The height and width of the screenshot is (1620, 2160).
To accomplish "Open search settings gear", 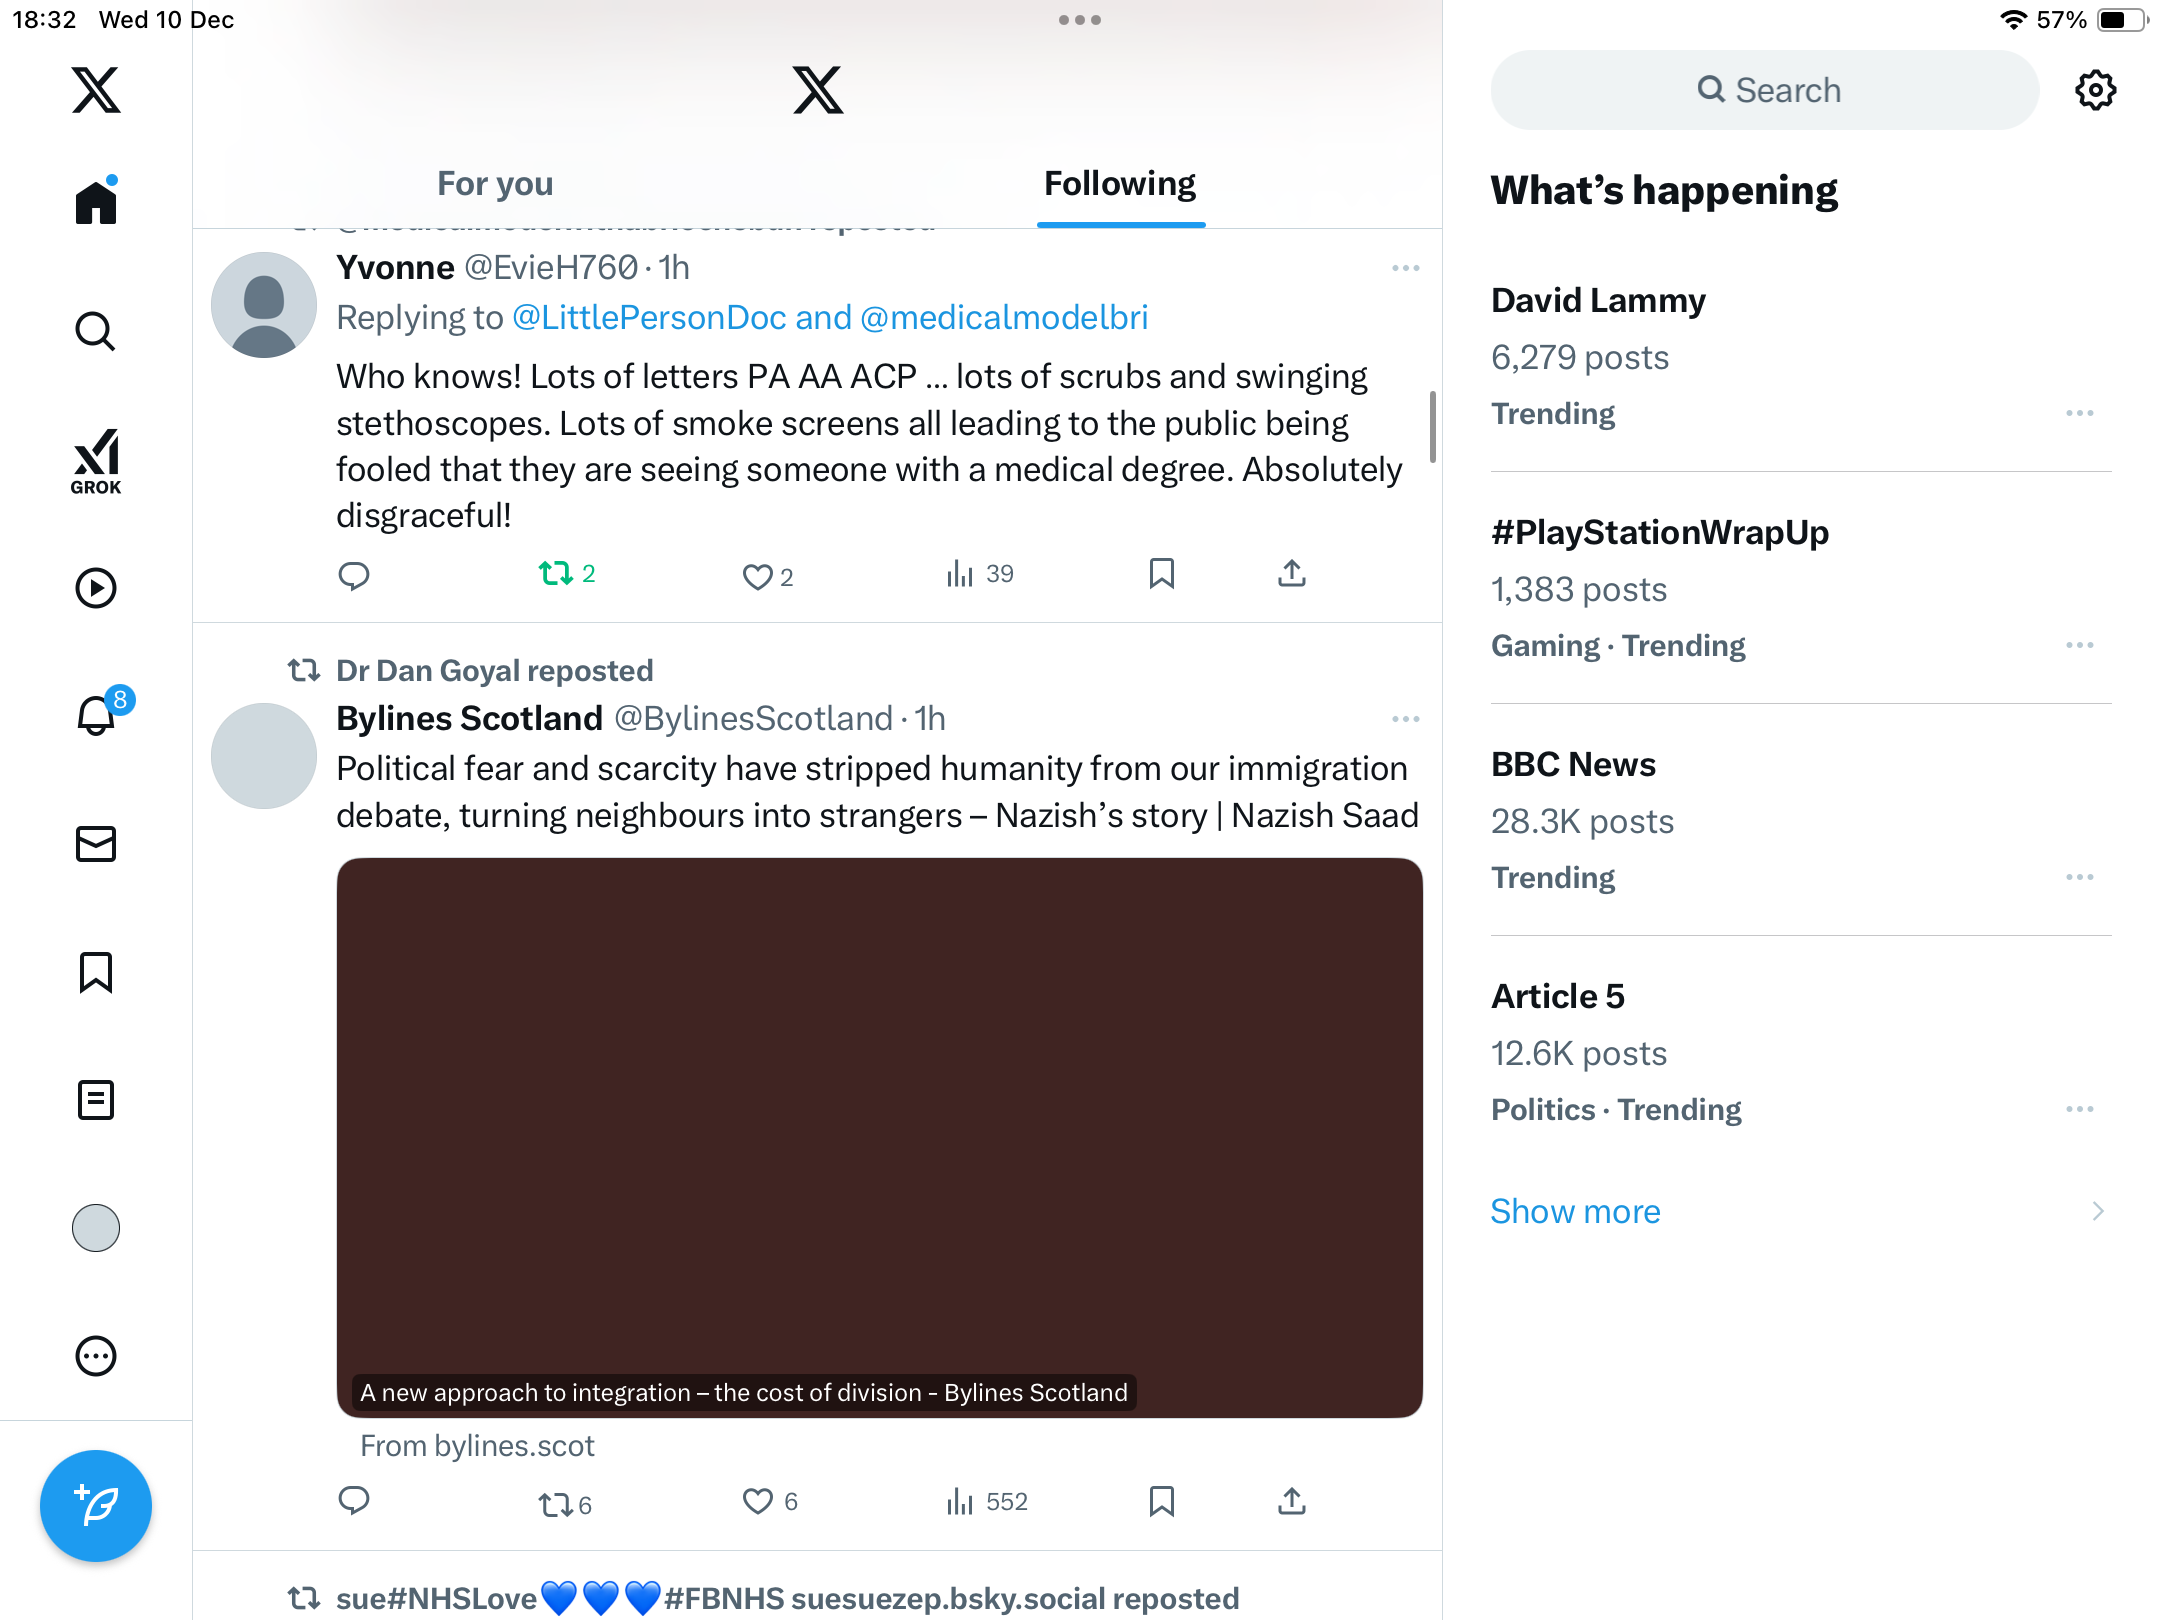I will (2095, 90).
